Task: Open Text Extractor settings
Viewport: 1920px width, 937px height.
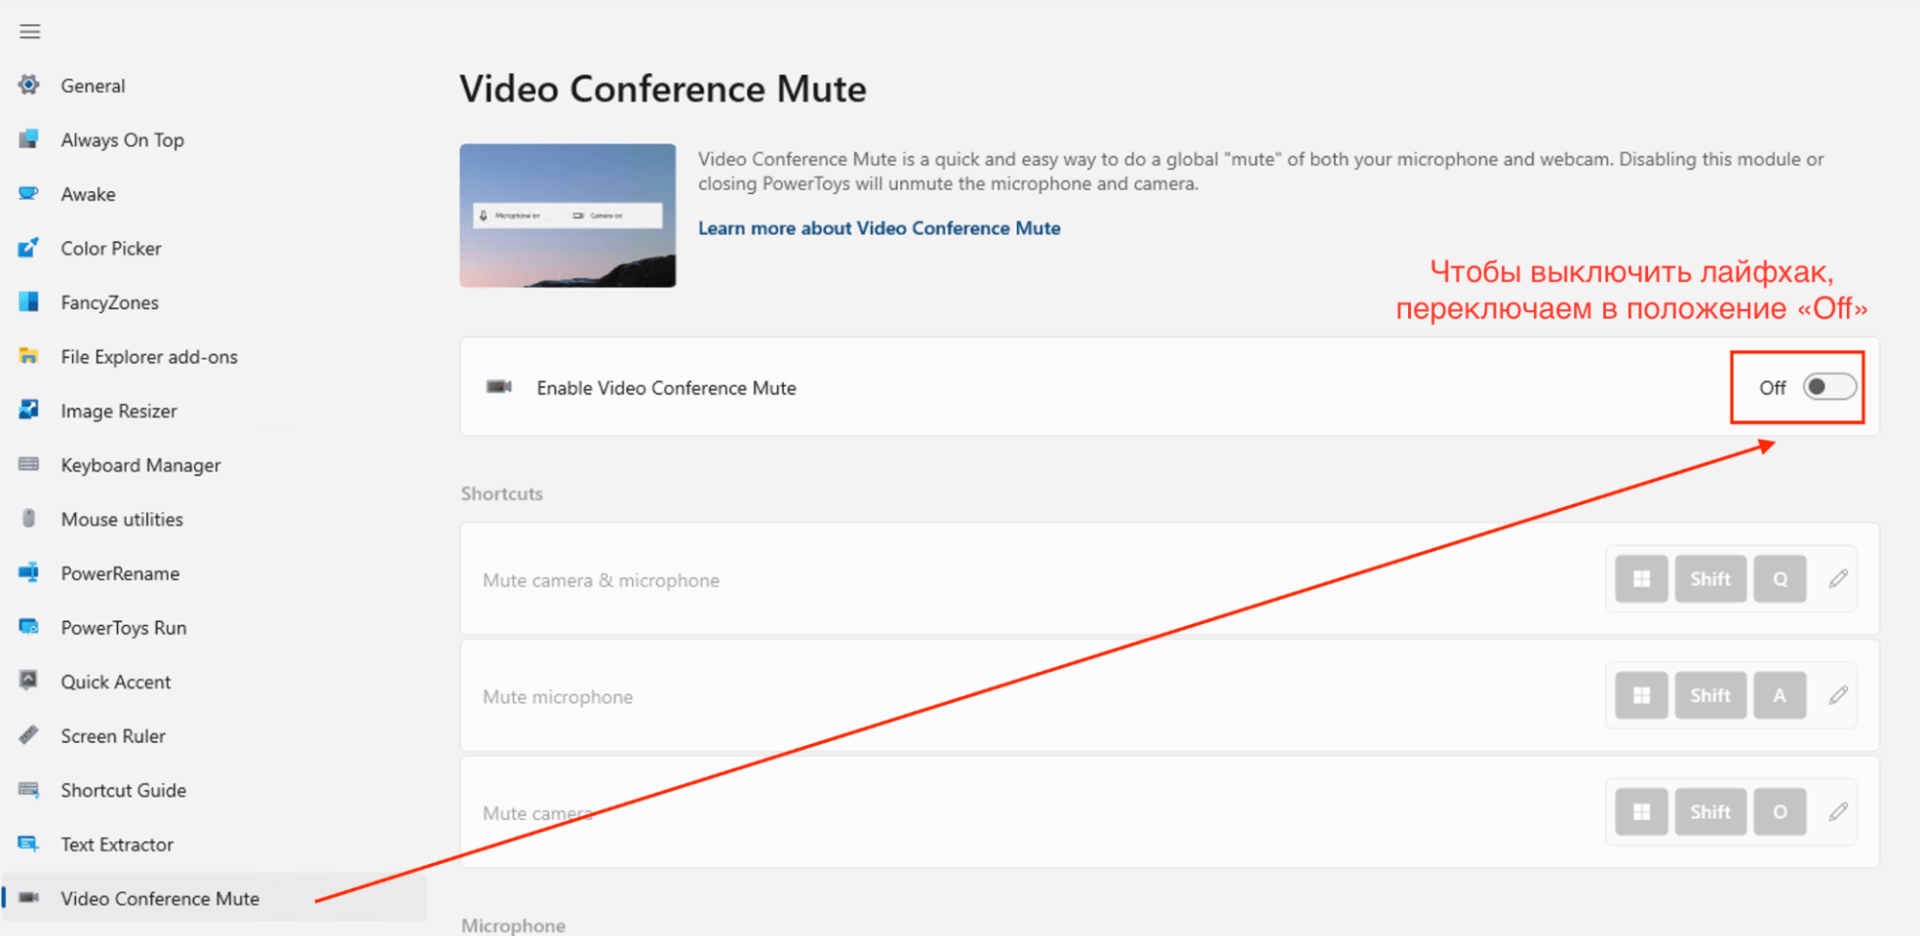Action: click(x=117, y=844)
